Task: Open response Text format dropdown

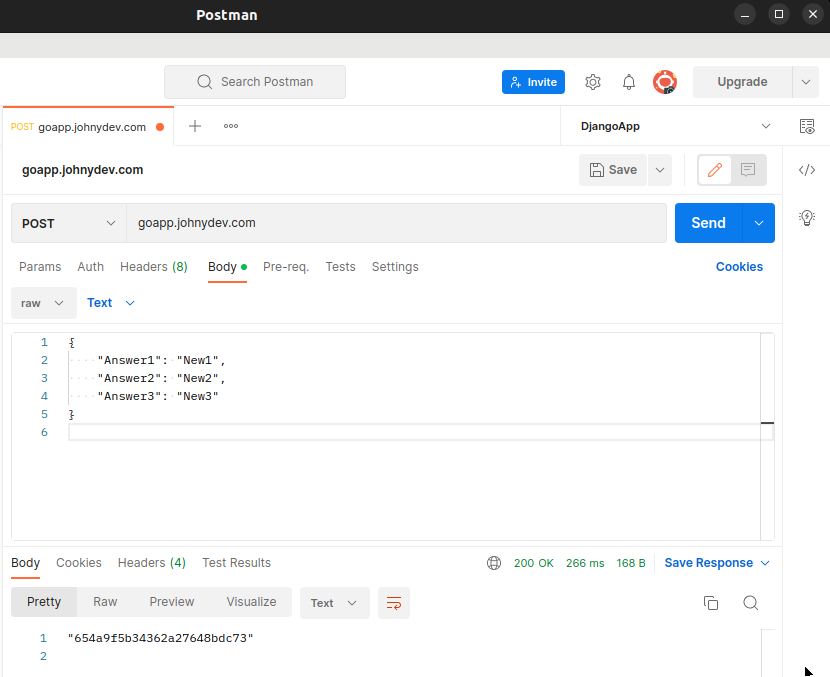Action: click(335, 603)
